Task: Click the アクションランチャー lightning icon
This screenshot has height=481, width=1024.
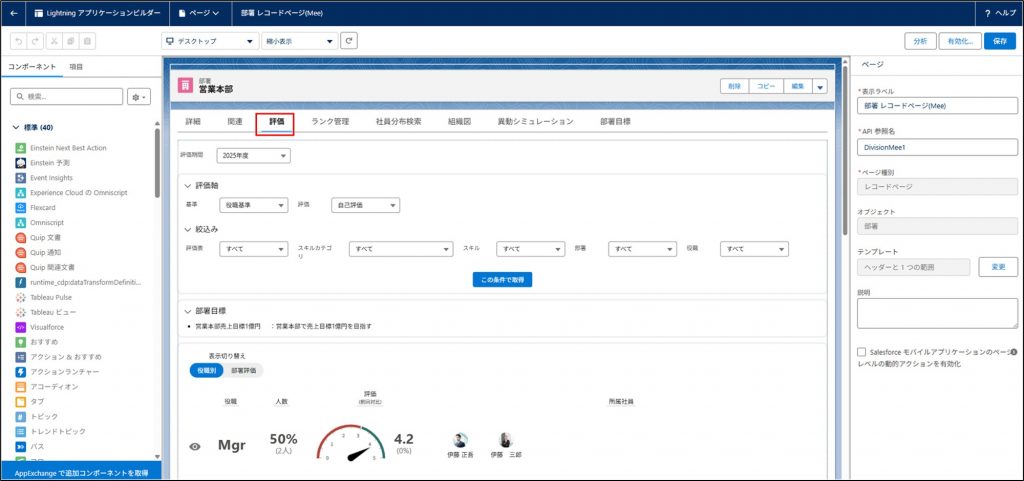Action: click(21, 371)
